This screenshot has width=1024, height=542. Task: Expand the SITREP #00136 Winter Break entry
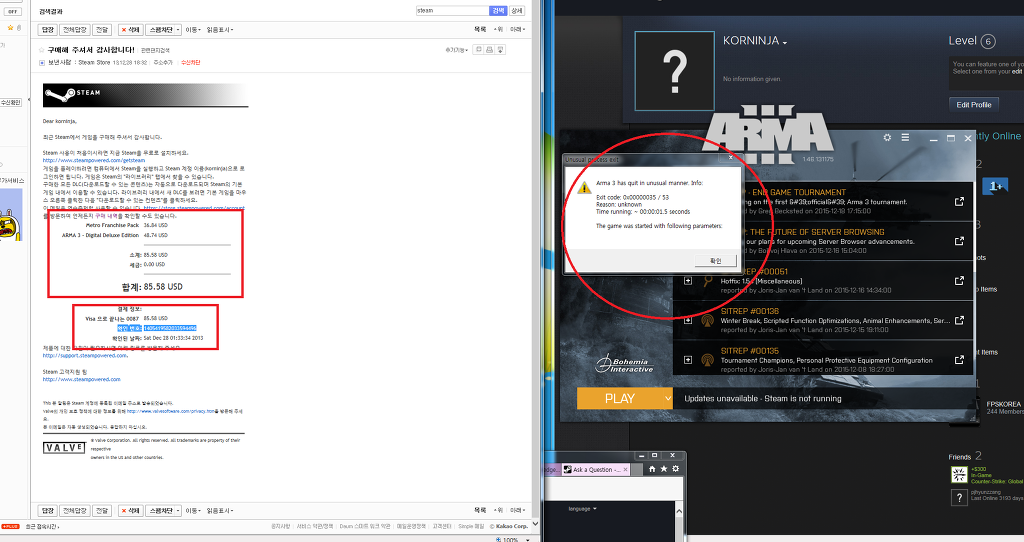[x=688, y=320]
